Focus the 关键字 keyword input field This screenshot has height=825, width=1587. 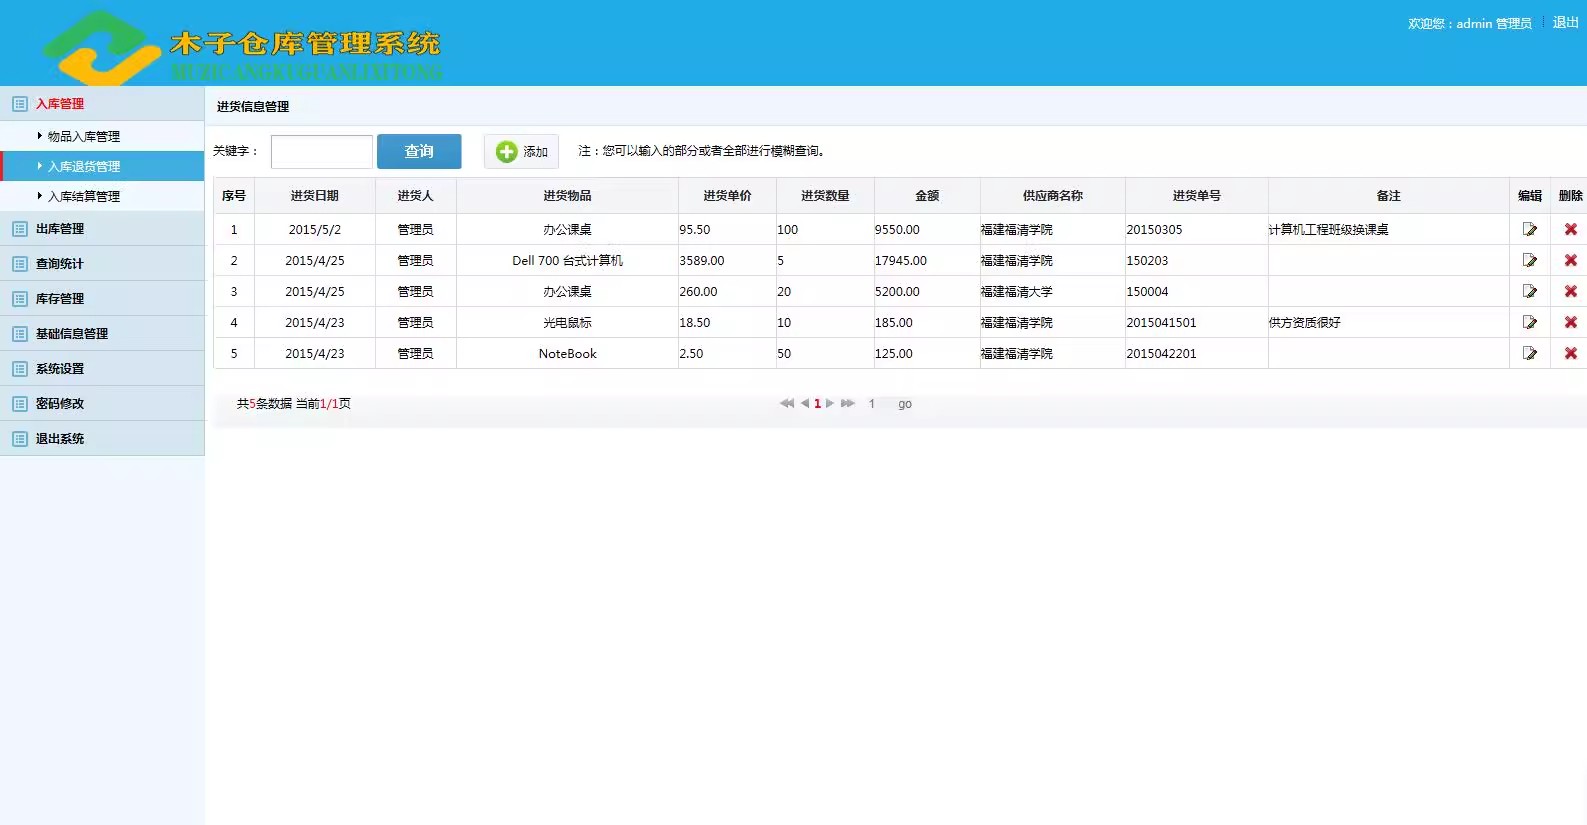point(321,152)
